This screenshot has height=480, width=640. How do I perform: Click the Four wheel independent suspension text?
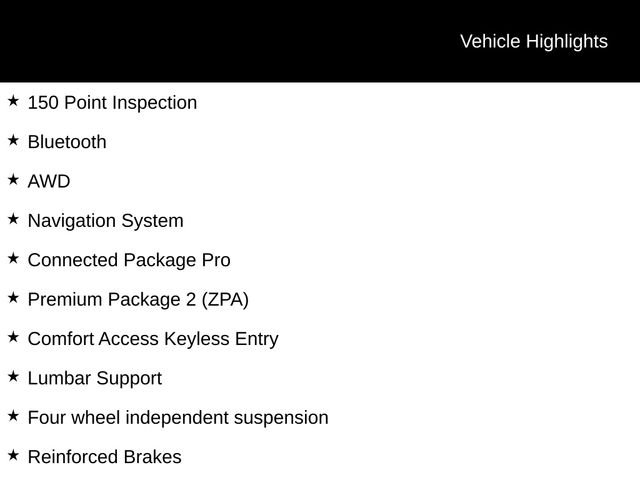178,417
